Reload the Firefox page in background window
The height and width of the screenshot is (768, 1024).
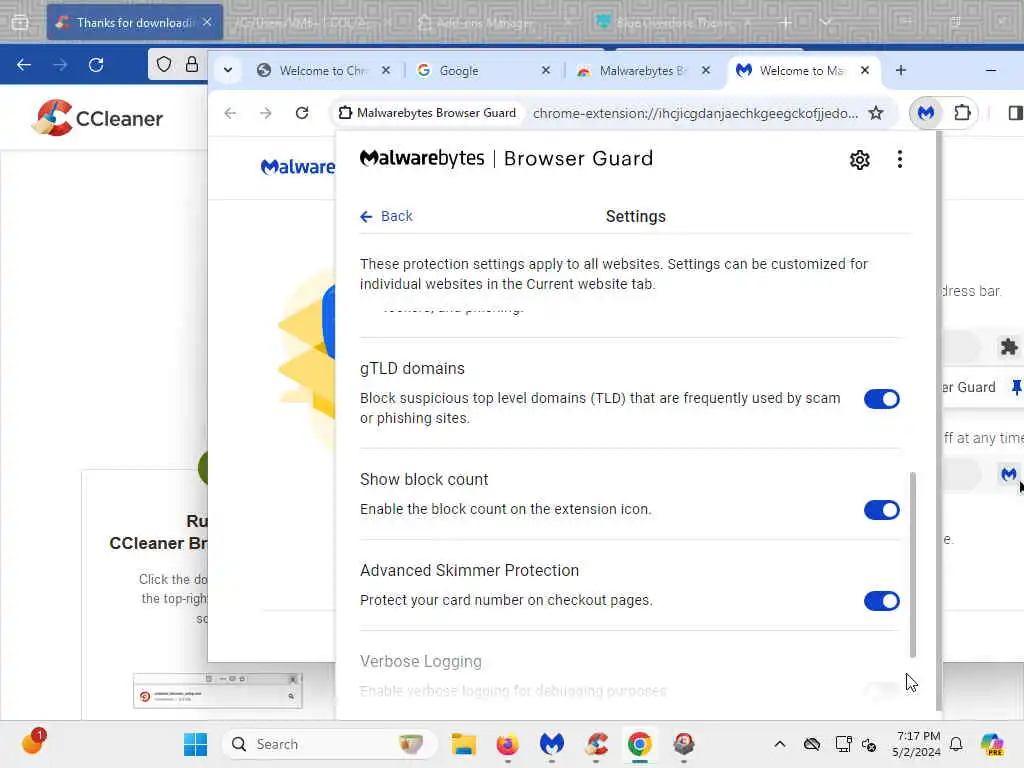click(96, 65)
